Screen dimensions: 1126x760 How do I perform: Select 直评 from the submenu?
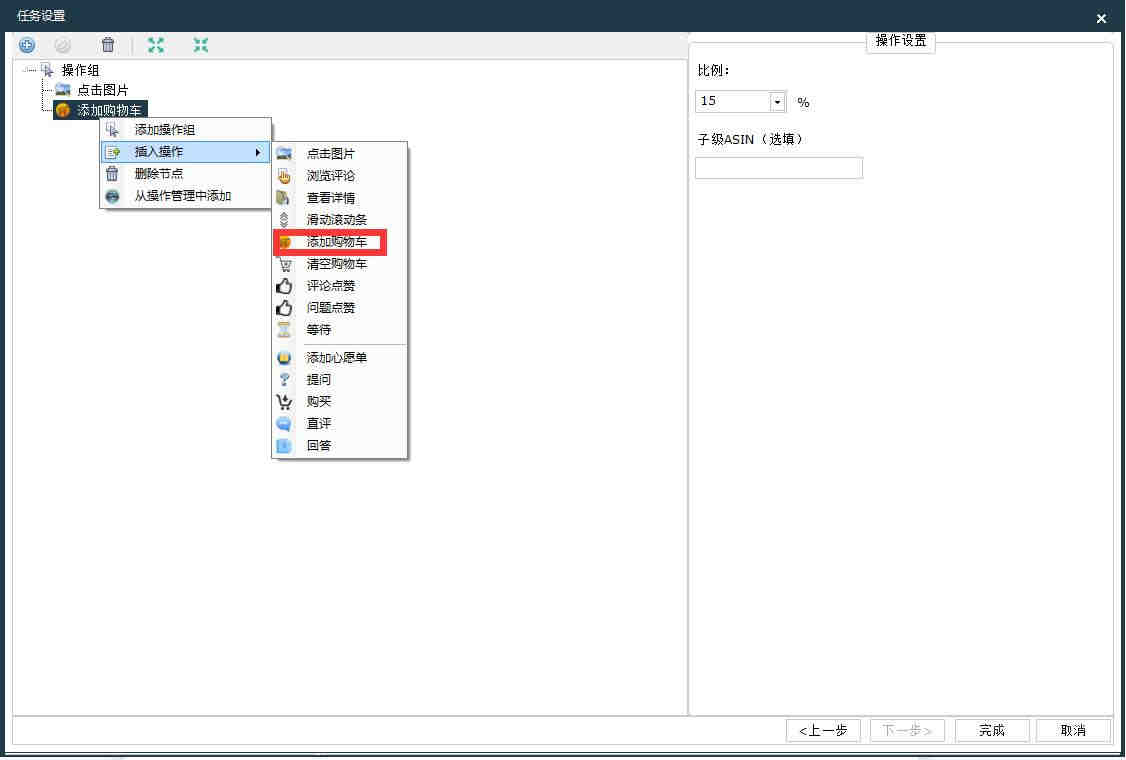point(340,424)
